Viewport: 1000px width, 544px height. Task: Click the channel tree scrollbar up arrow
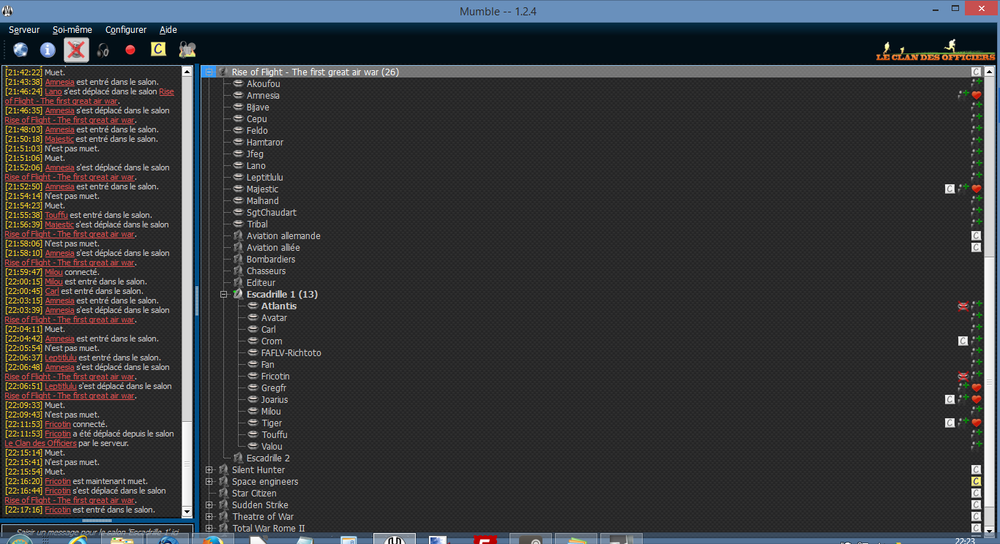[x=990, y=72]
